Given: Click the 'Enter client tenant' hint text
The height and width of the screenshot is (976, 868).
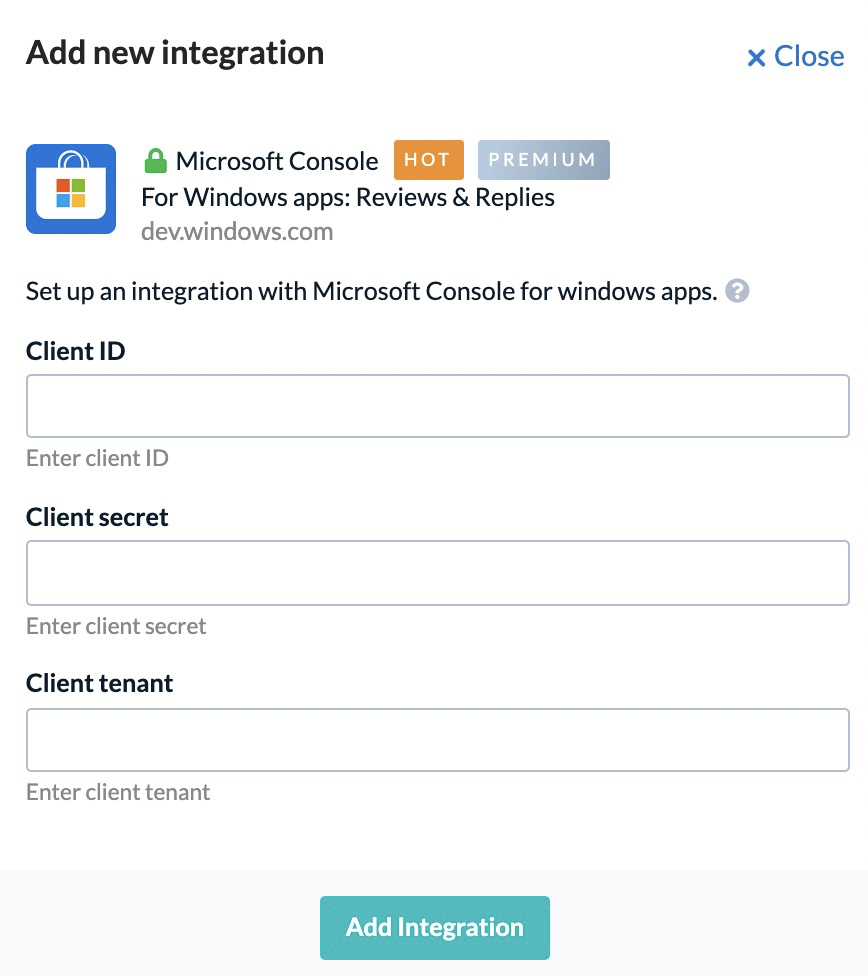Looking at the screenshot, I should (118, 792).
